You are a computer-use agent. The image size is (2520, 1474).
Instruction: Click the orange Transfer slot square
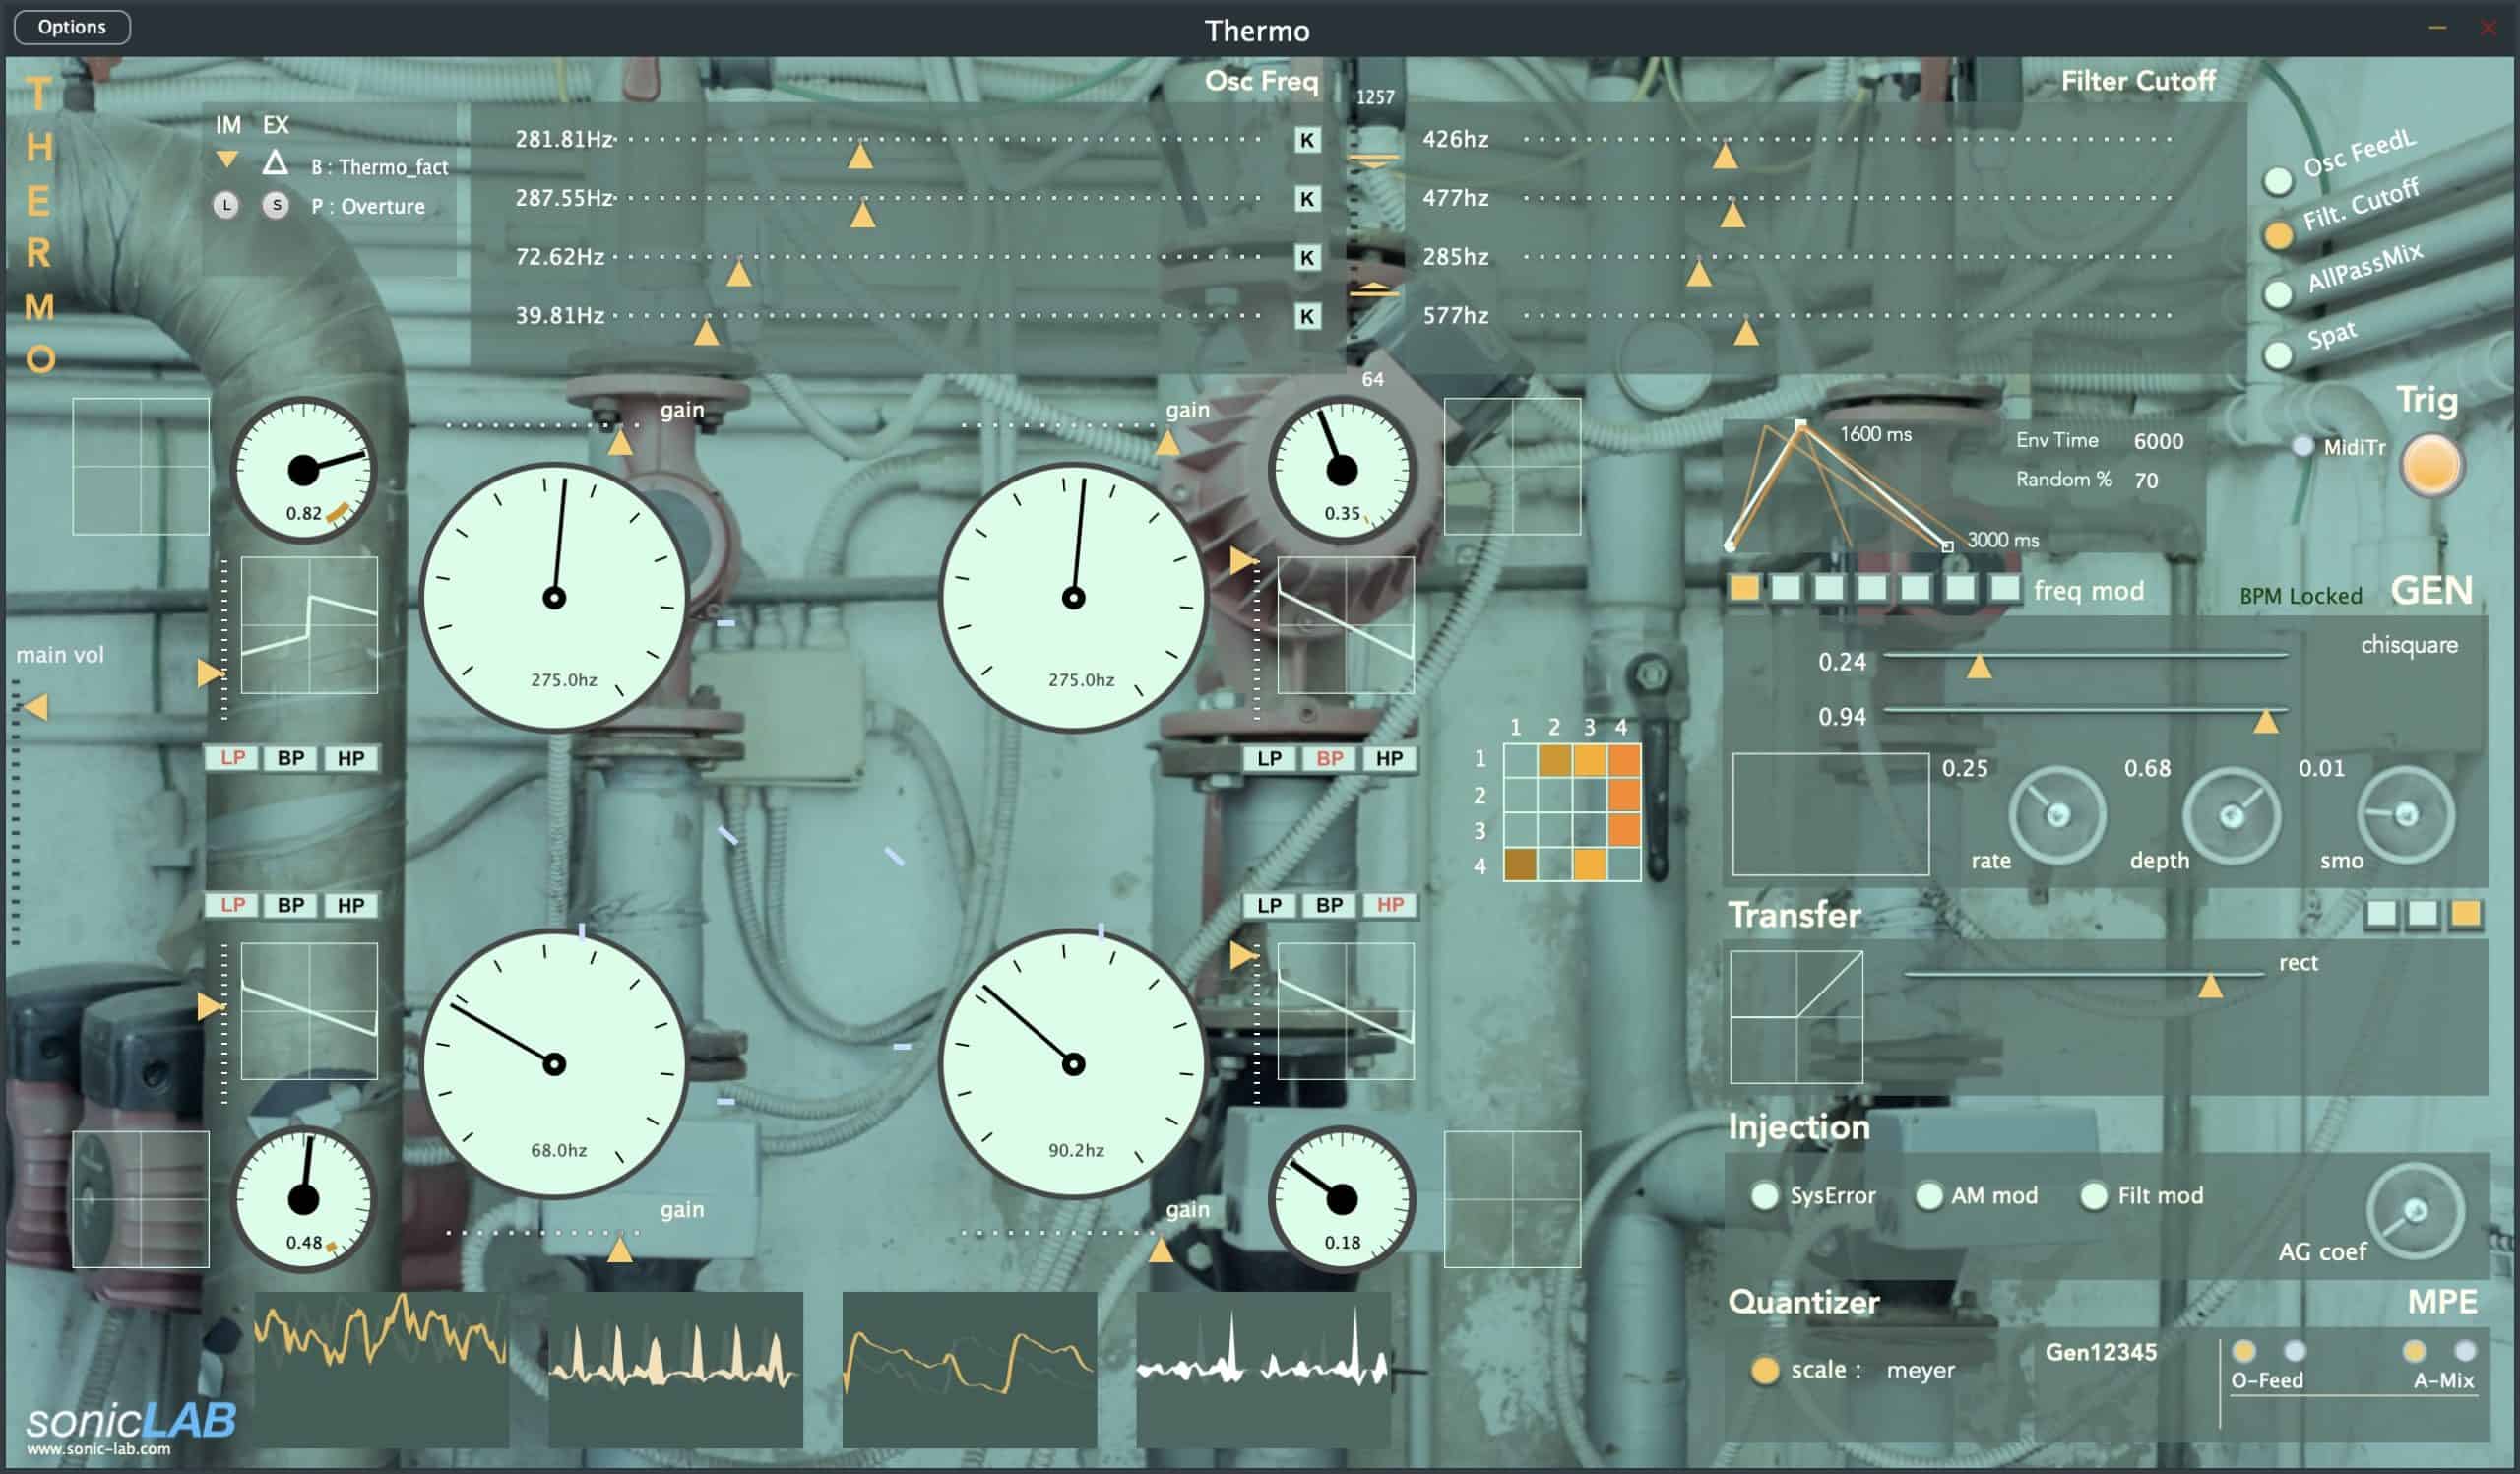pos(2465,913)
